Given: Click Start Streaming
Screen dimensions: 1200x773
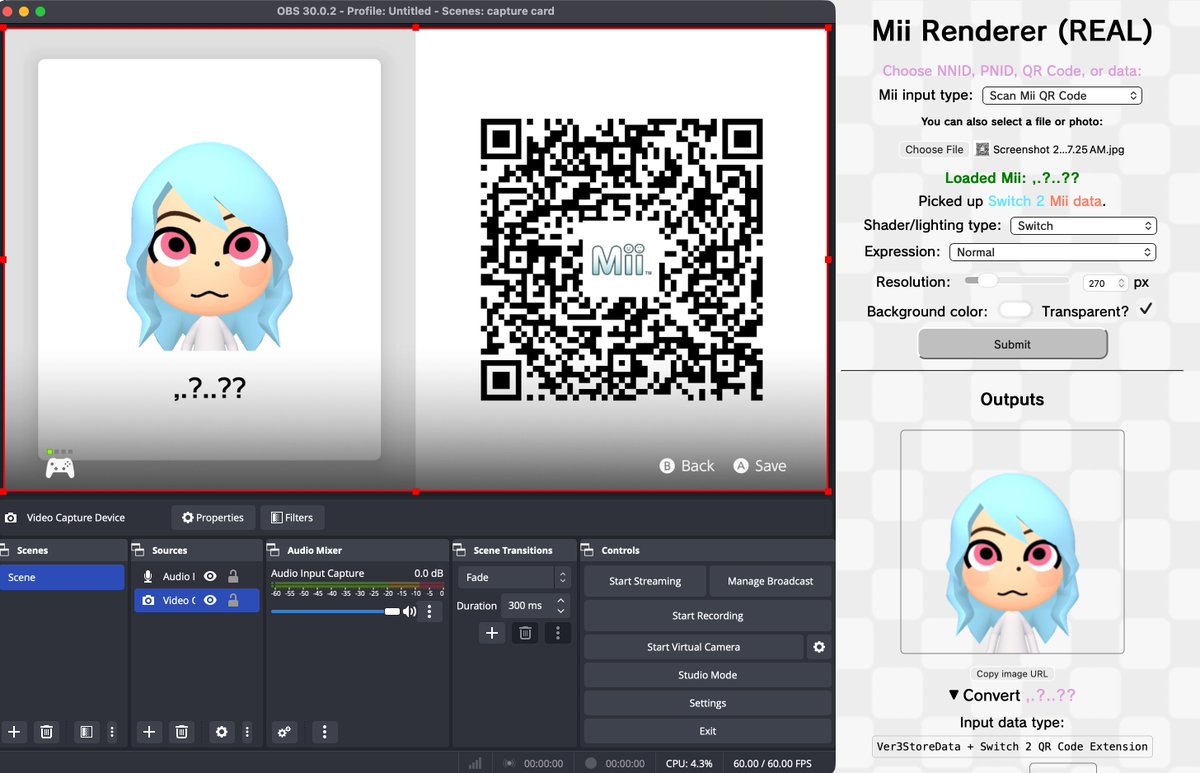Looking at the screenshot, I should pos(645,581).
